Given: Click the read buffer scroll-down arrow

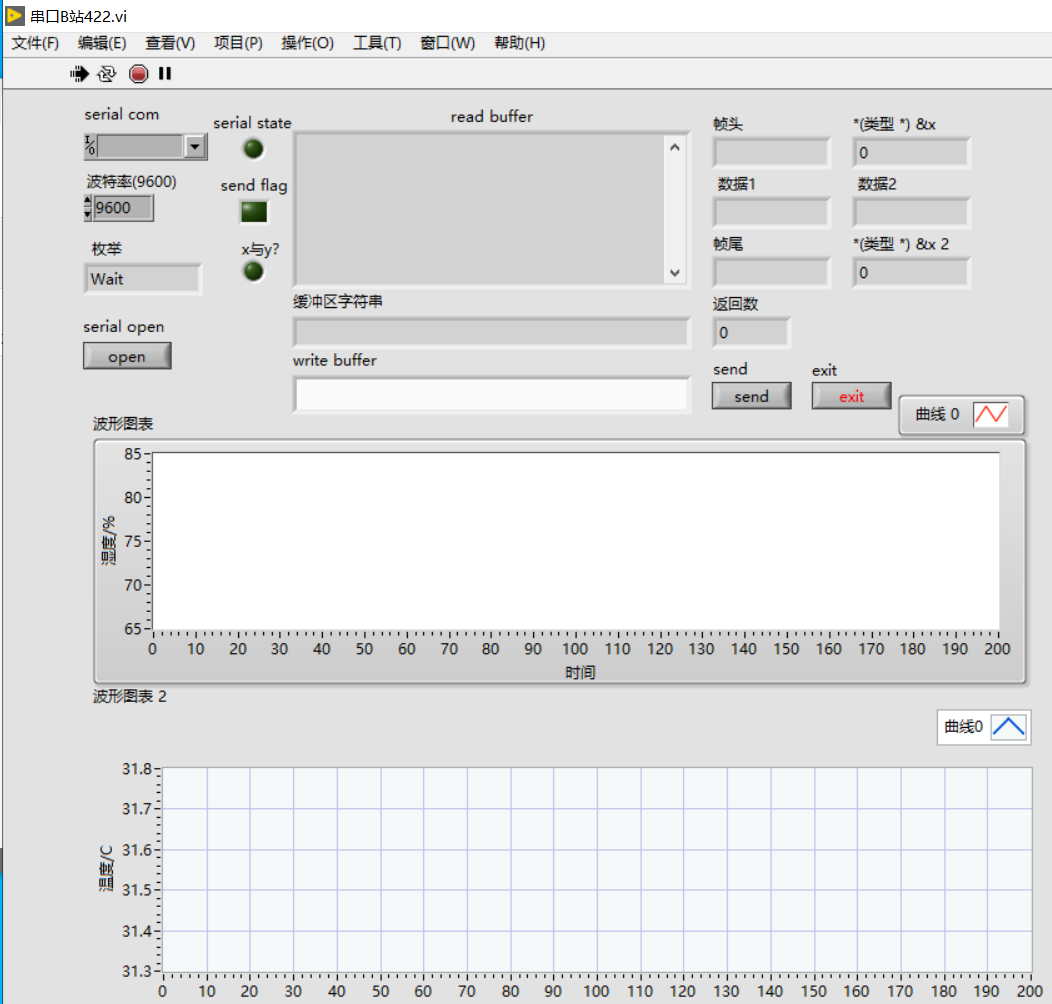Looking at the screenshot, I should point(675,272).
